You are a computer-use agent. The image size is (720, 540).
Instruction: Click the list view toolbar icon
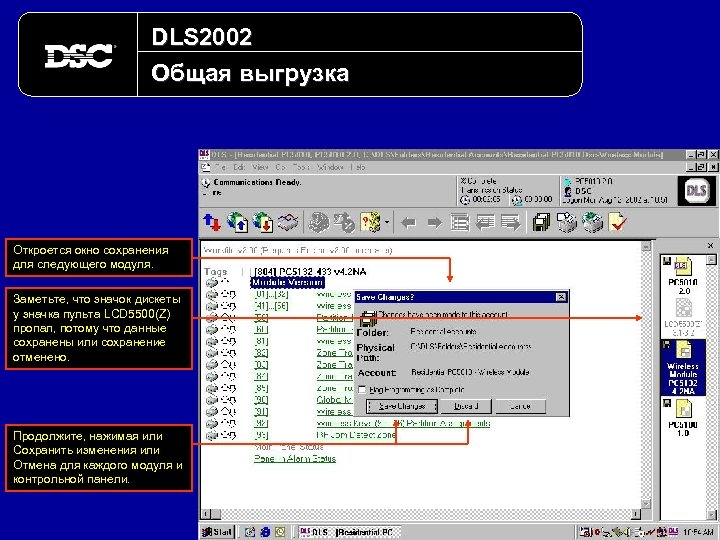point(460,223)
